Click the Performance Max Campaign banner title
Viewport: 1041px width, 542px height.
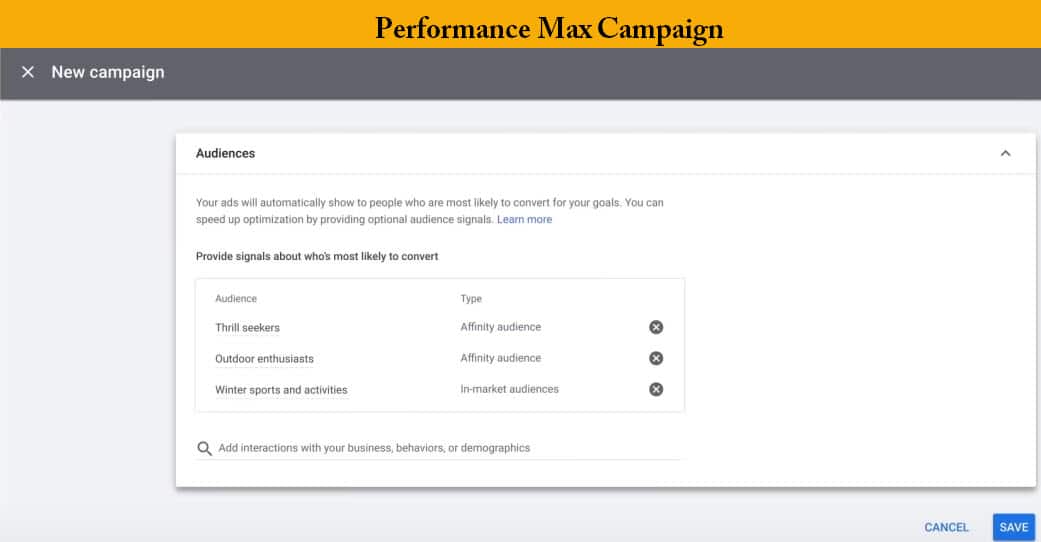point(549,29)
